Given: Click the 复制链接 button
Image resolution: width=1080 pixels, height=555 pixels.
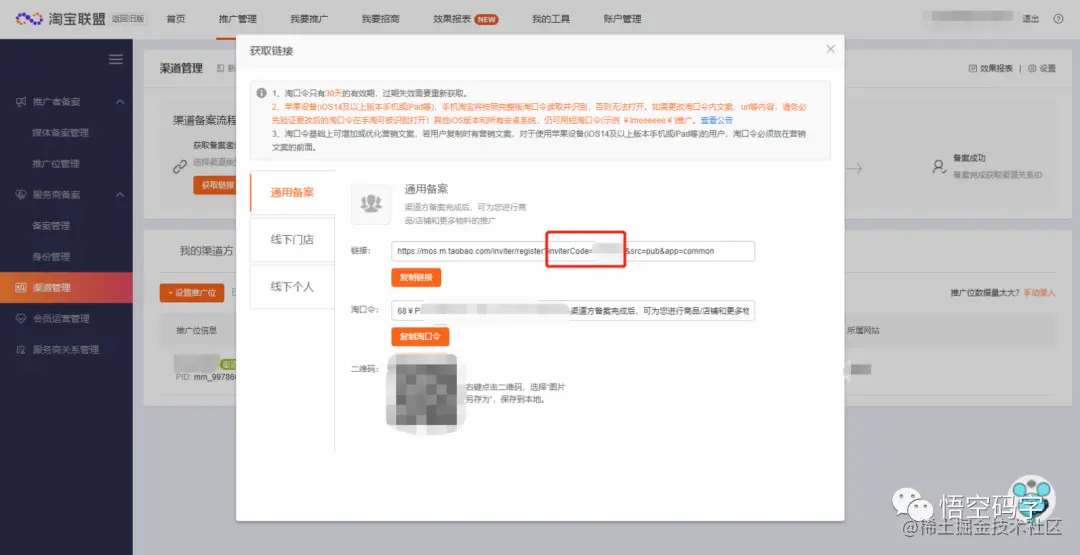Looking at the screenshot, I should tap(416, 278).
